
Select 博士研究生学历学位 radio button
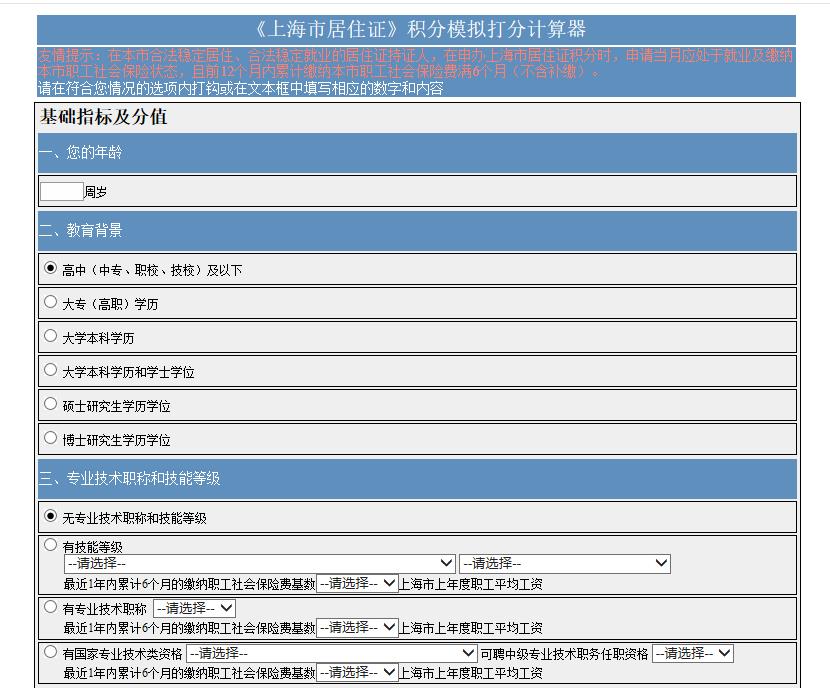[50, 438]
